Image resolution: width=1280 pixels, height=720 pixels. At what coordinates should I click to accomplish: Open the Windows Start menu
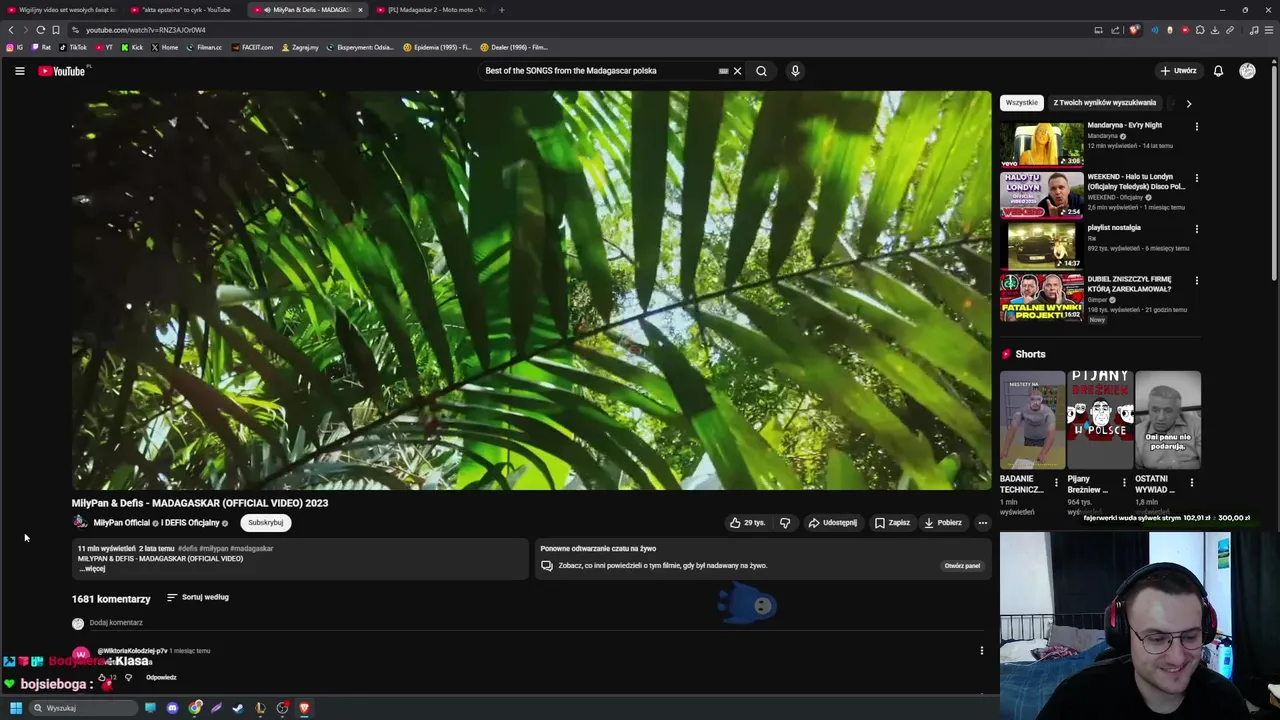[16, 708]
